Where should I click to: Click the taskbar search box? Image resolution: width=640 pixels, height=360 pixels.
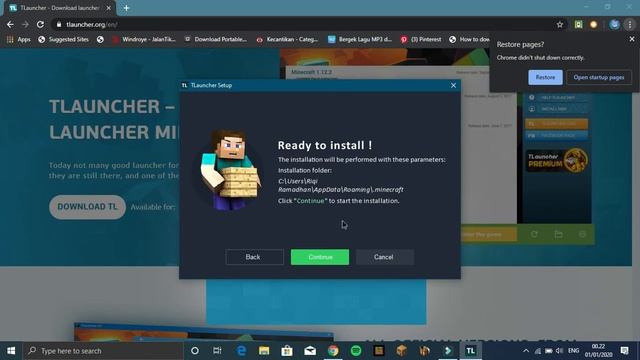(103, 351)
